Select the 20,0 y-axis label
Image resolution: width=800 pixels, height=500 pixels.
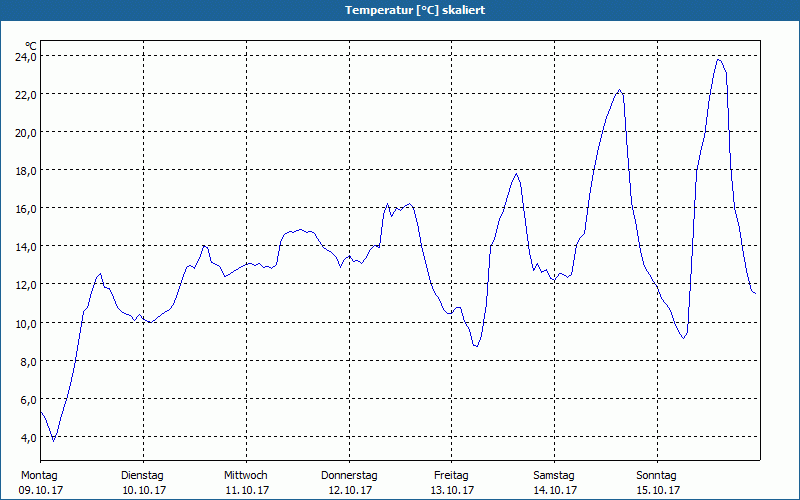[25, 133]
